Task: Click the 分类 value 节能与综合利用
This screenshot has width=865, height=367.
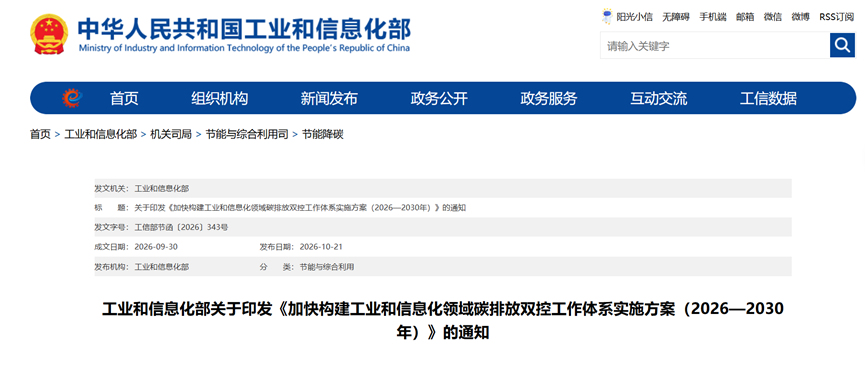Action: point(327,267)
